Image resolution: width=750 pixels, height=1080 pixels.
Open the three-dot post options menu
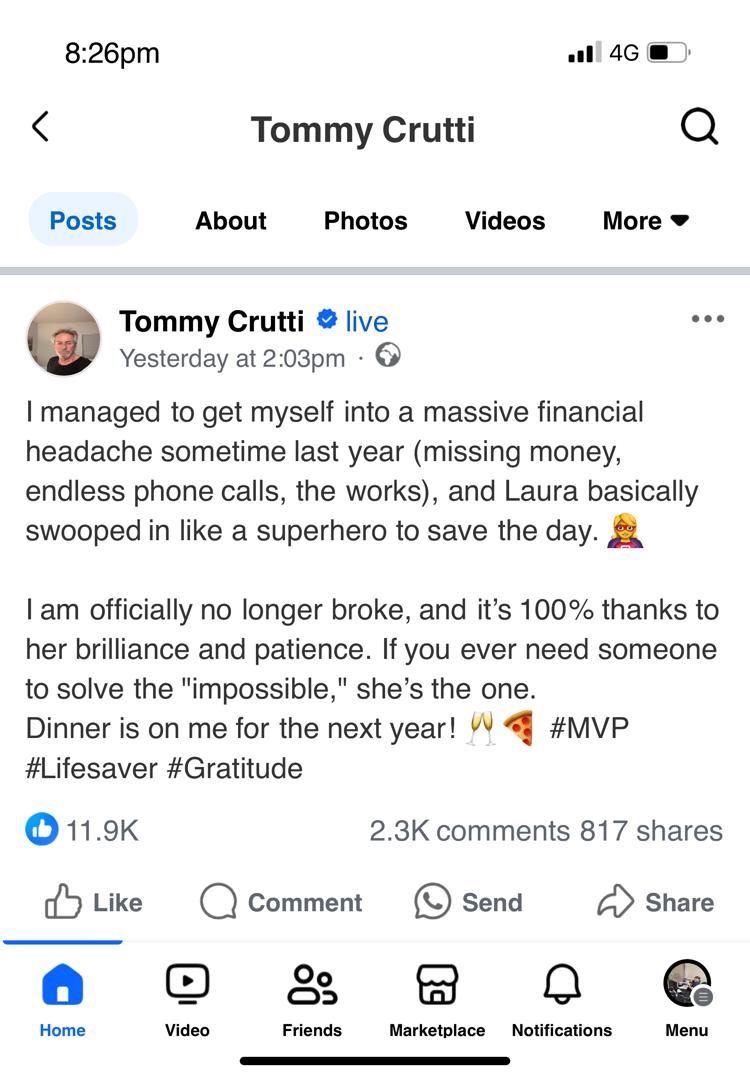coord(707,319)
